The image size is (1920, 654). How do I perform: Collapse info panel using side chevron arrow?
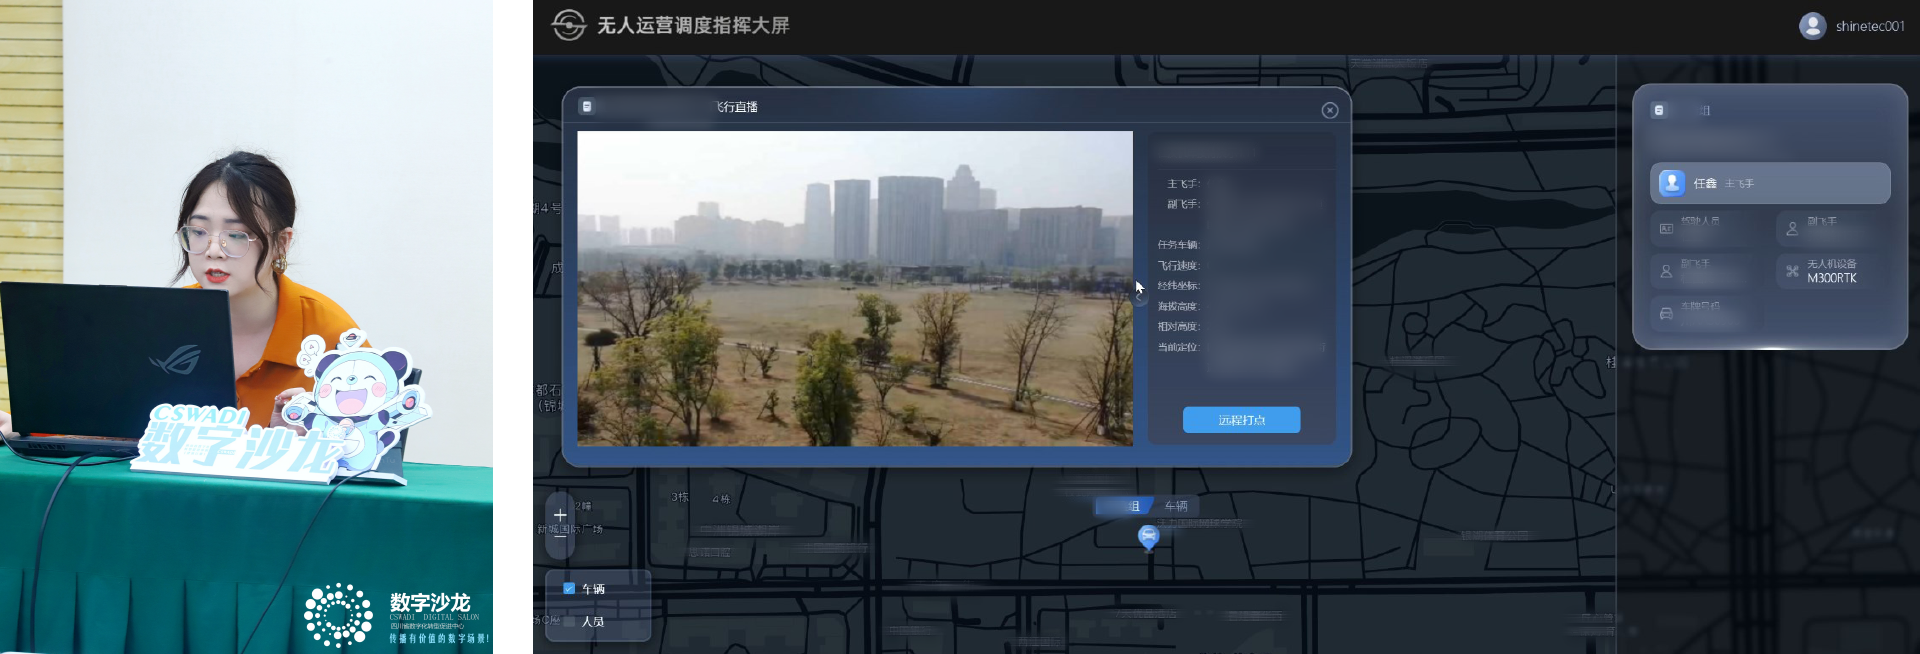(x=1140, y=297)
